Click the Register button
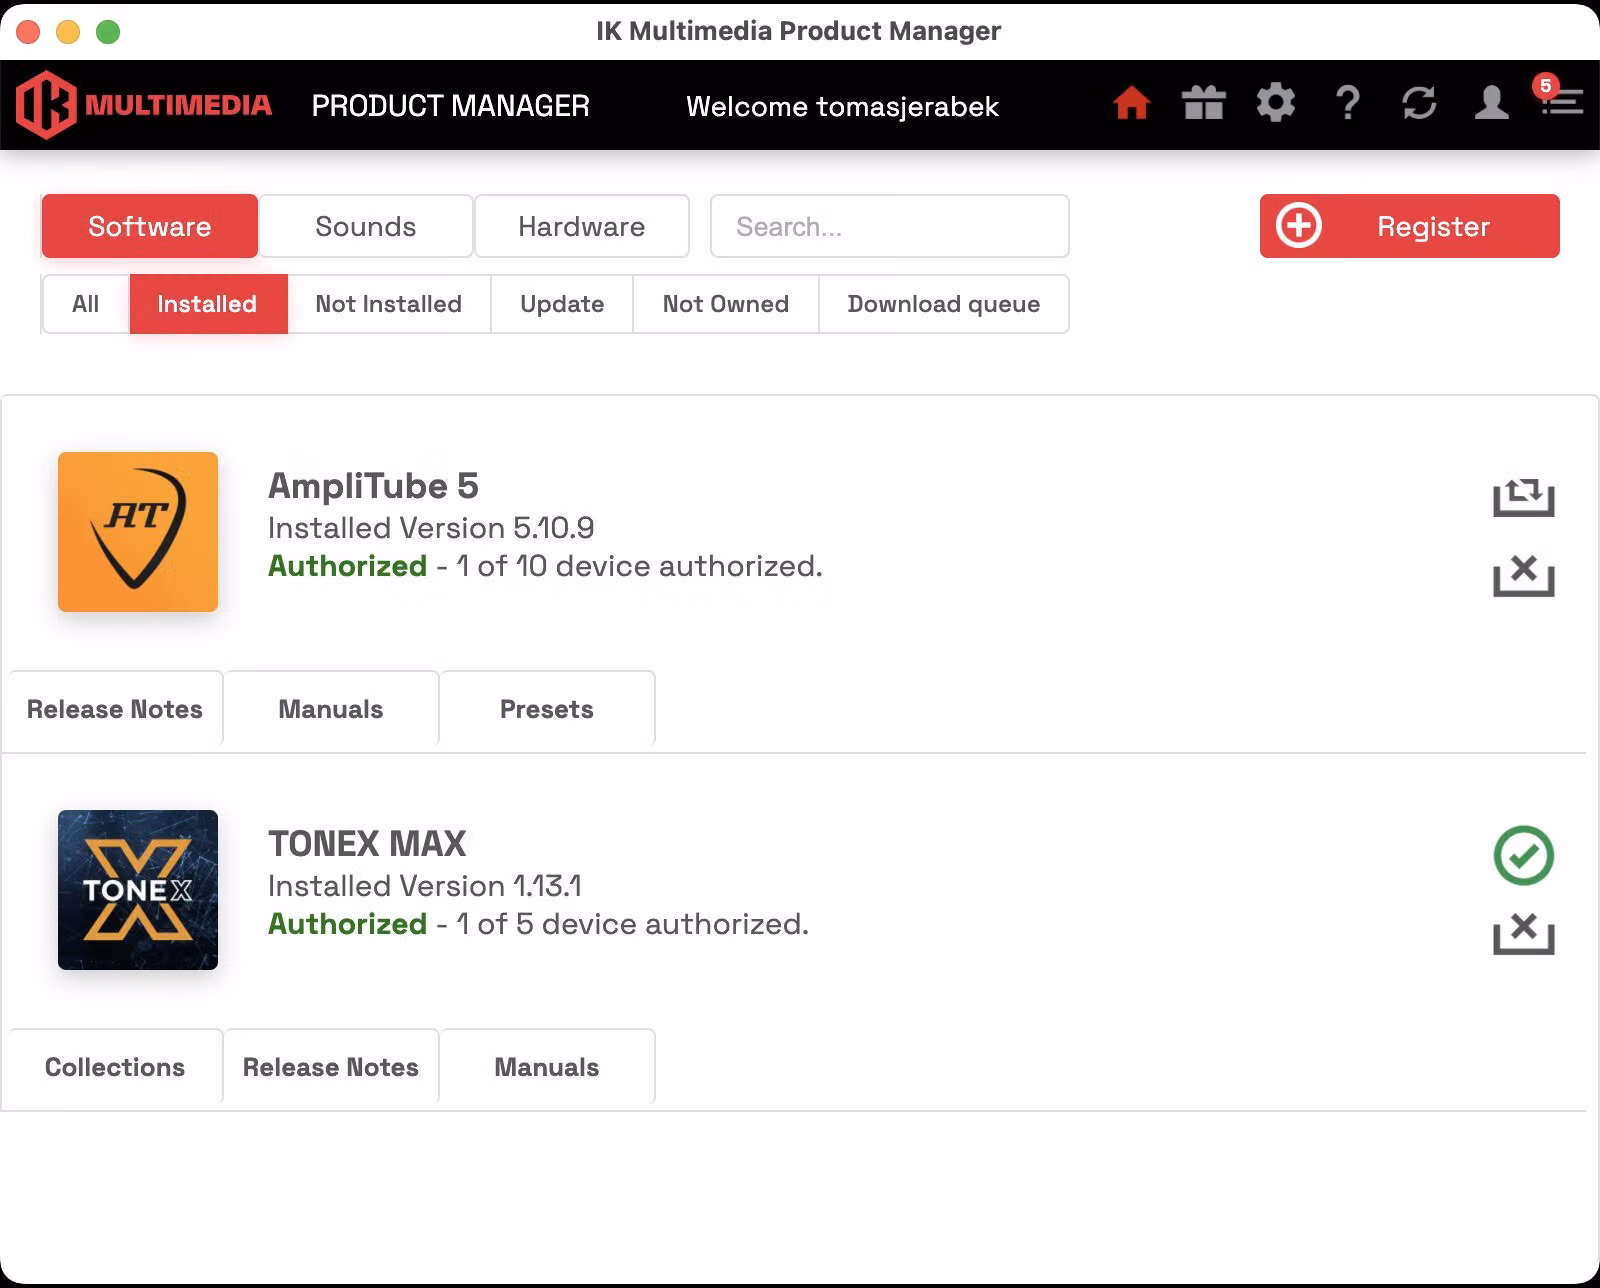Viewport: 1600px width, 1288px height. point(1409,226)
